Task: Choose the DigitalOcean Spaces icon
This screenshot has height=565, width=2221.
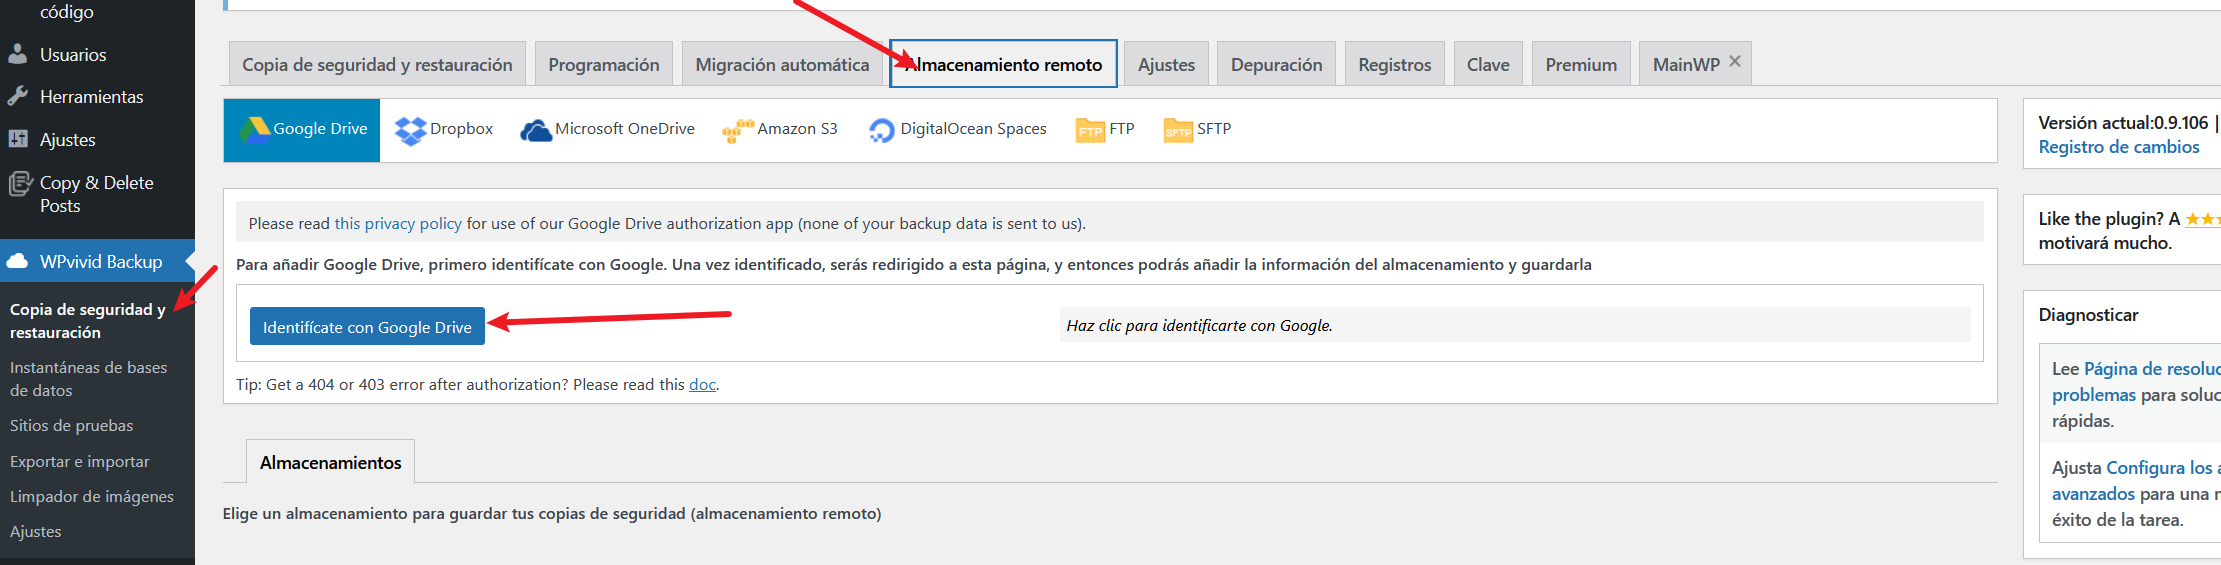Action: [x=881, y=130]
